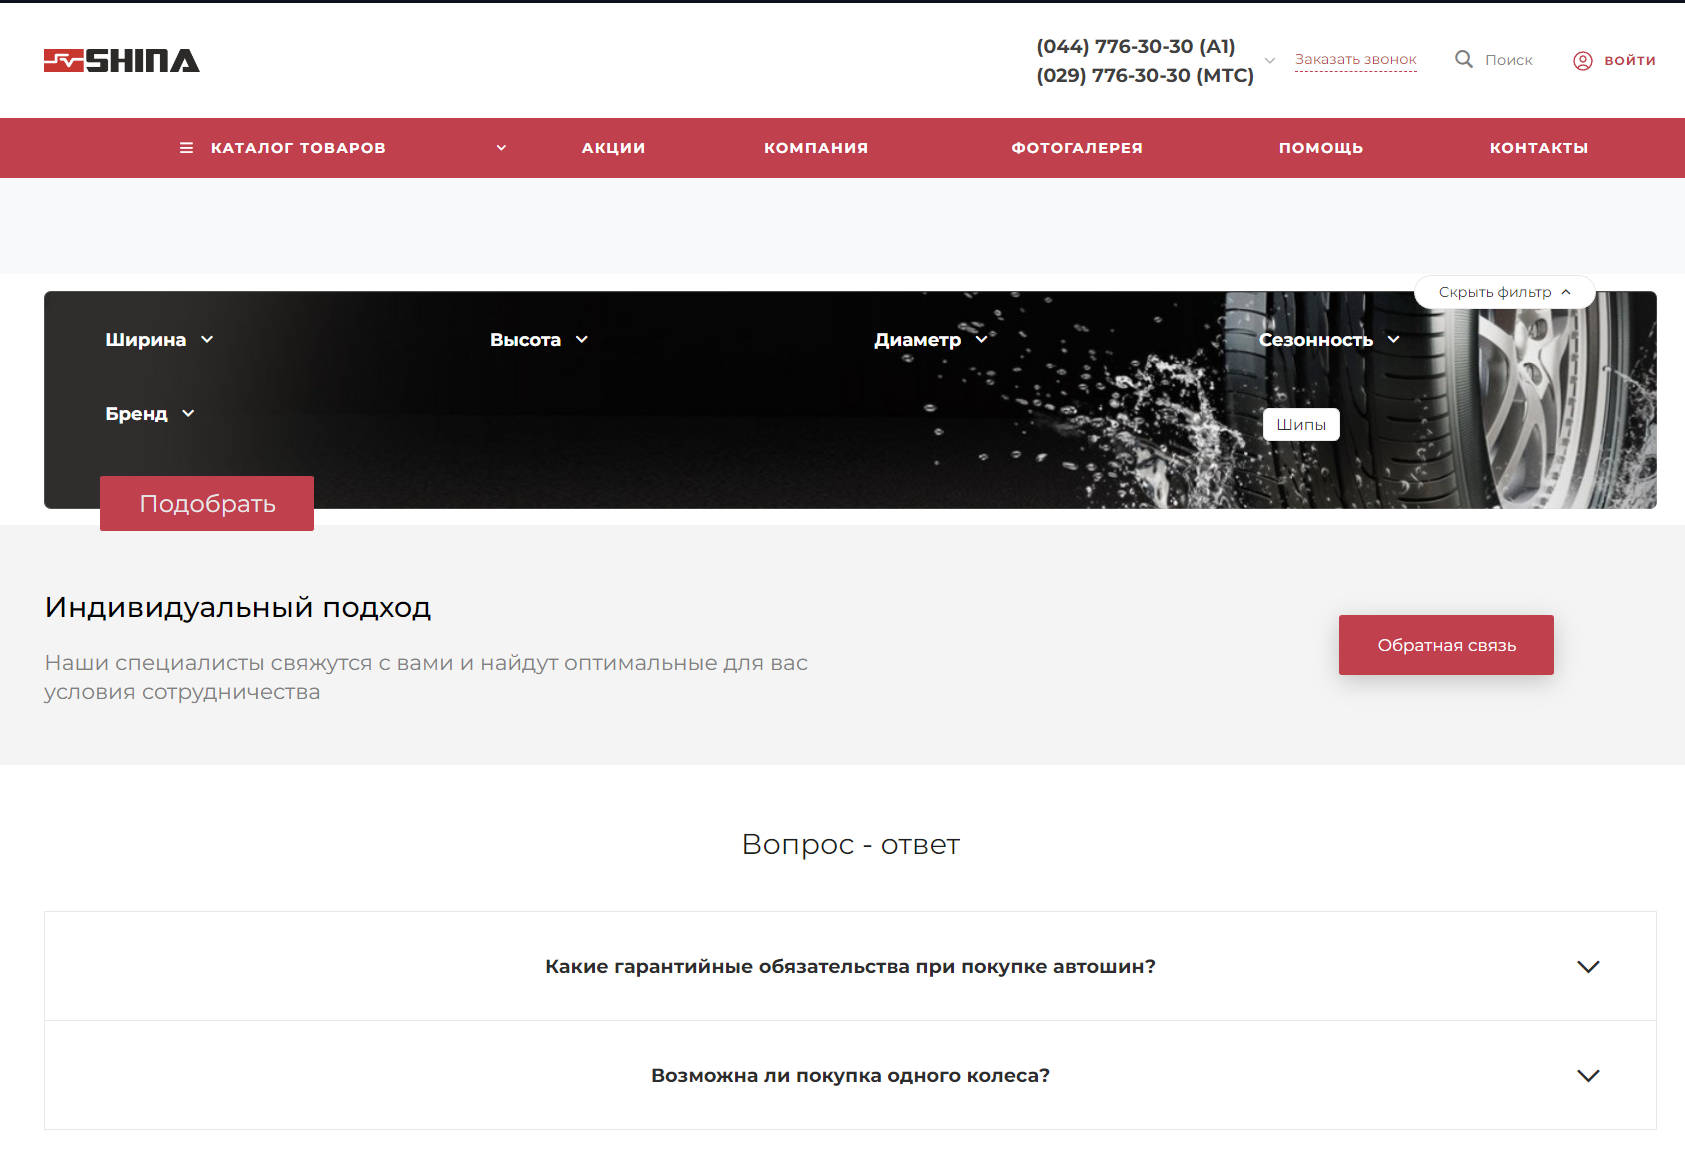This screenshot has height=1156, width=1685.
Task: Click the Обратная связь button
Action: coord(1446,645)
